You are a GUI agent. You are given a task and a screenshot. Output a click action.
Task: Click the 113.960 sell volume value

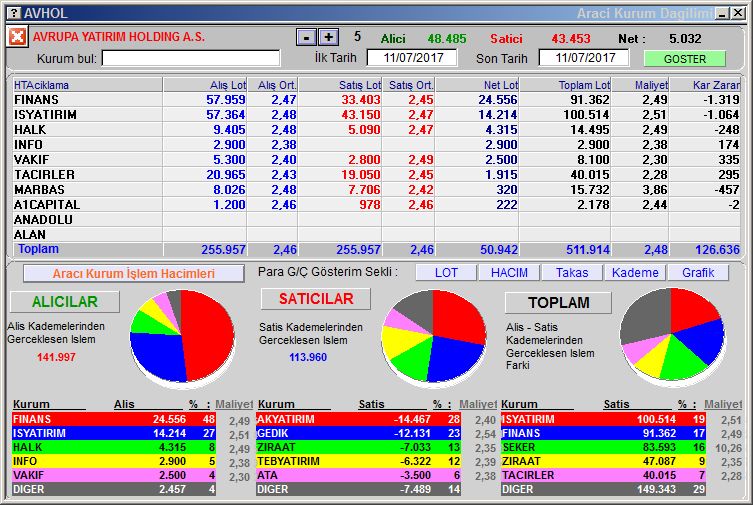(308, 357)
